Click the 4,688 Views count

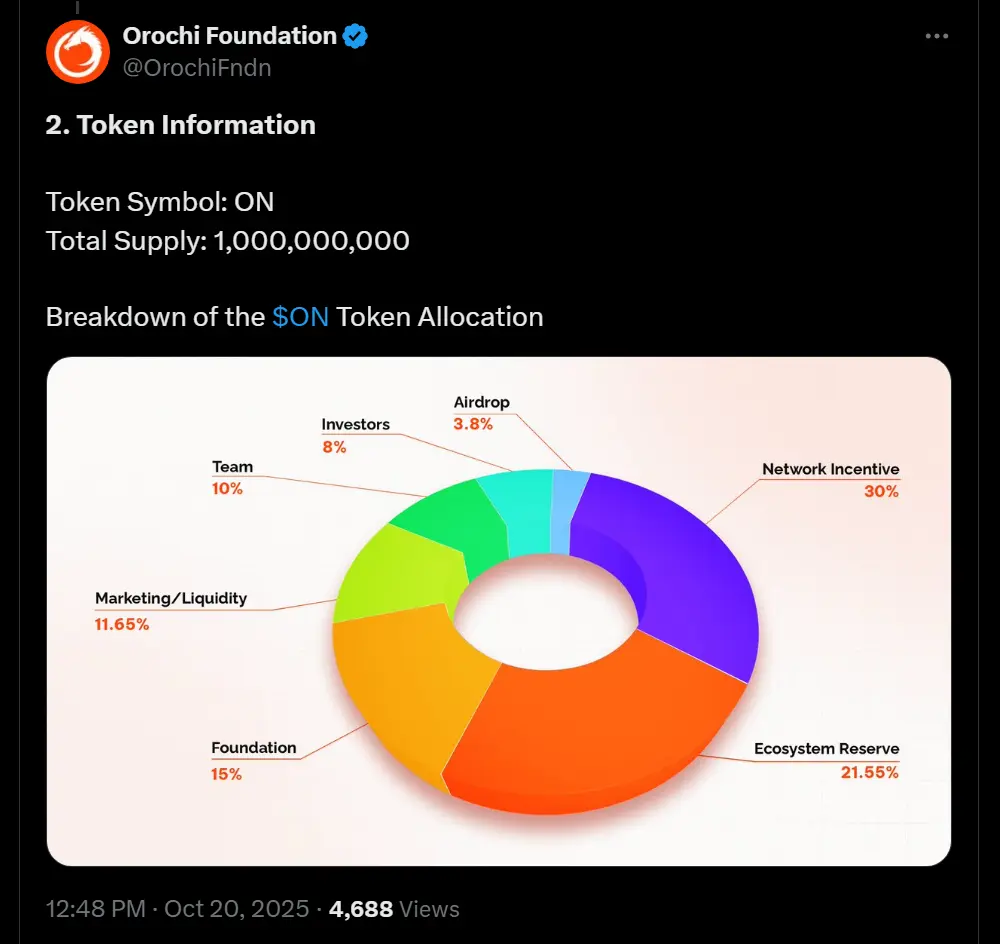(394, 909)
